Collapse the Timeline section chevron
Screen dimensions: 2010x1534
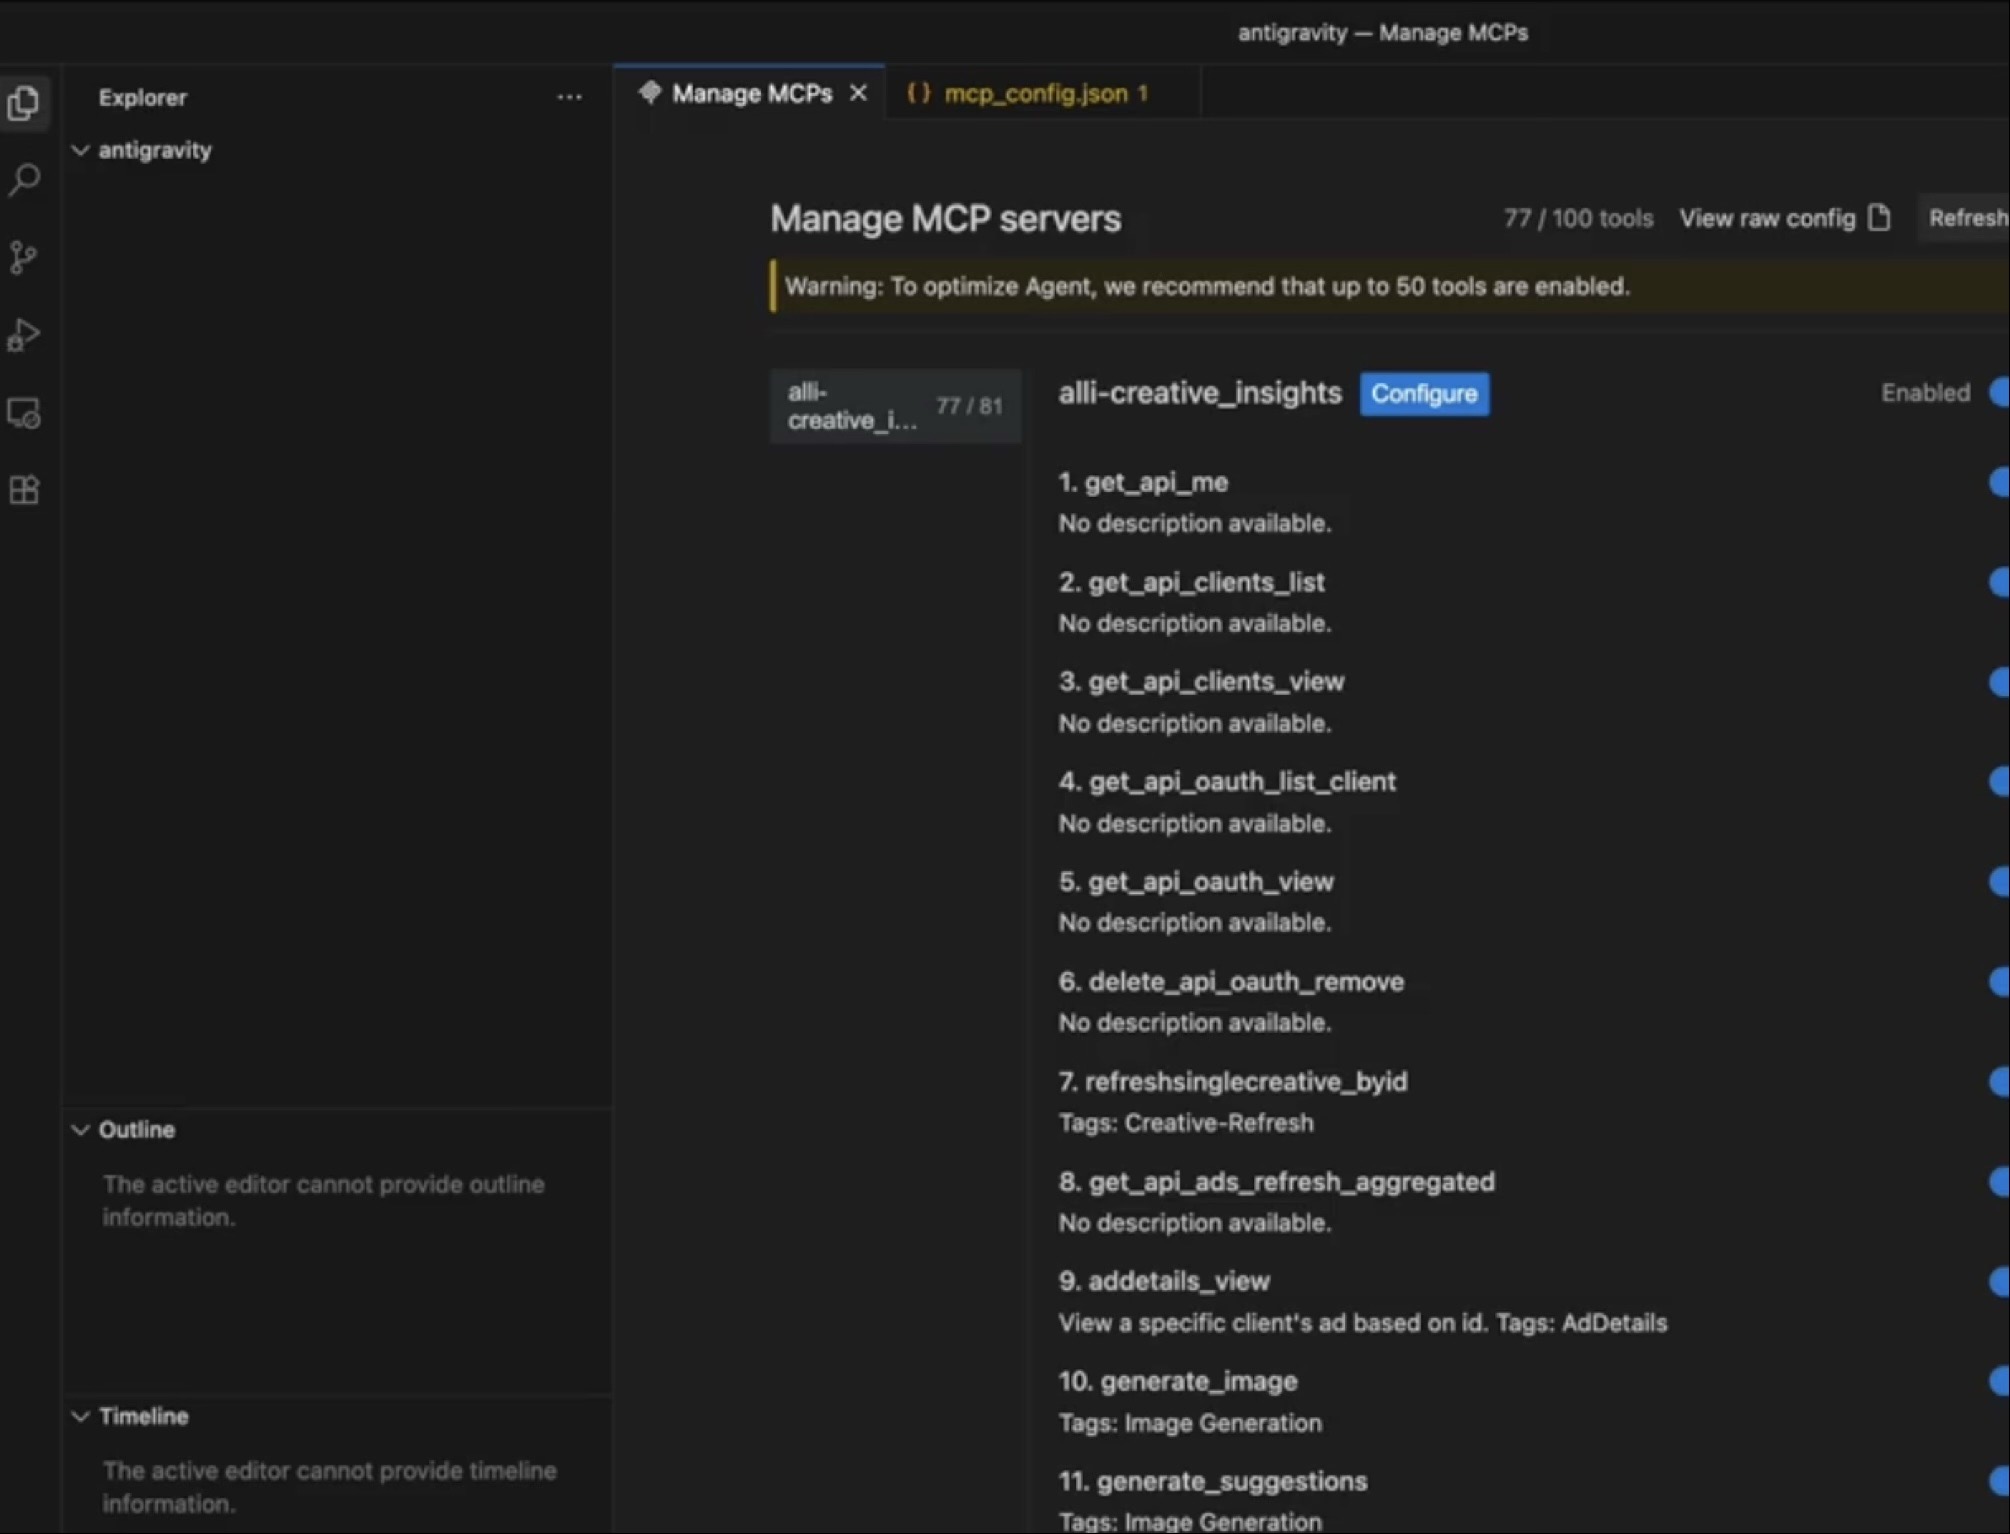pyautogui.click(x=81, y=1416)
